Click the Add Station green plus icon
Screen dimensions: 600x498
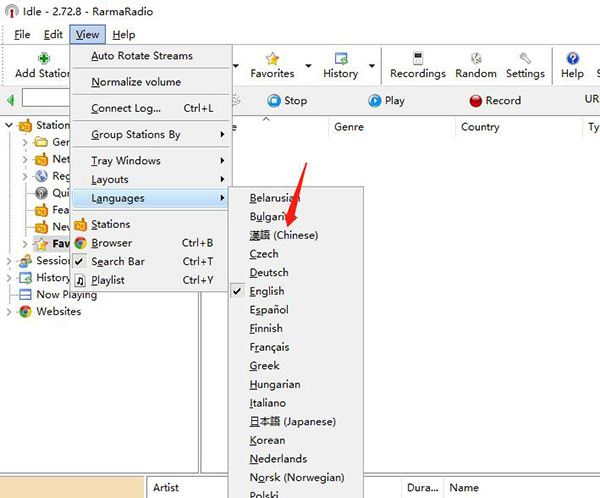click(44, 59)
